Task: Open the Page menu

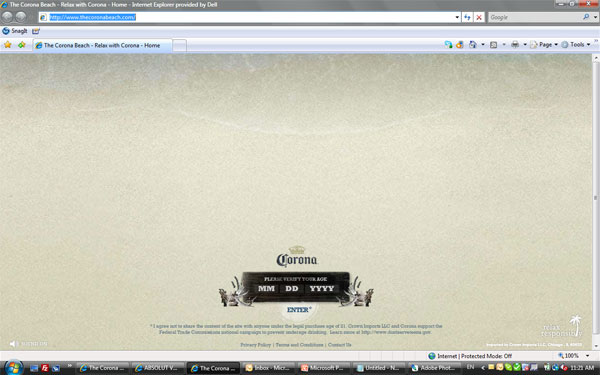Action: click(x=544, y=45)
